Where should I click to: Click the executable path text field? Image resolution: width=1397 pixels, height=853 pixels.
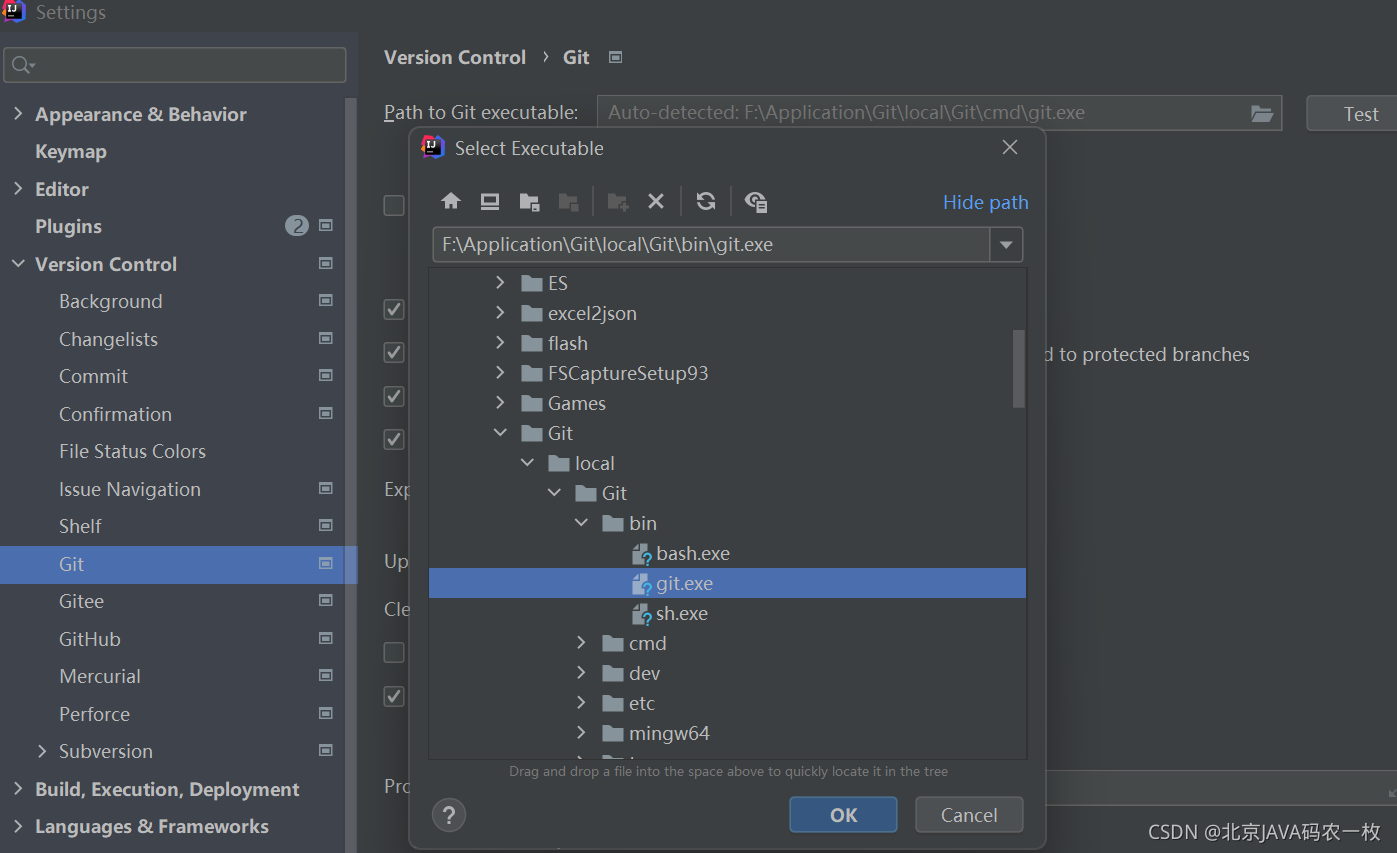click(712, 245)
